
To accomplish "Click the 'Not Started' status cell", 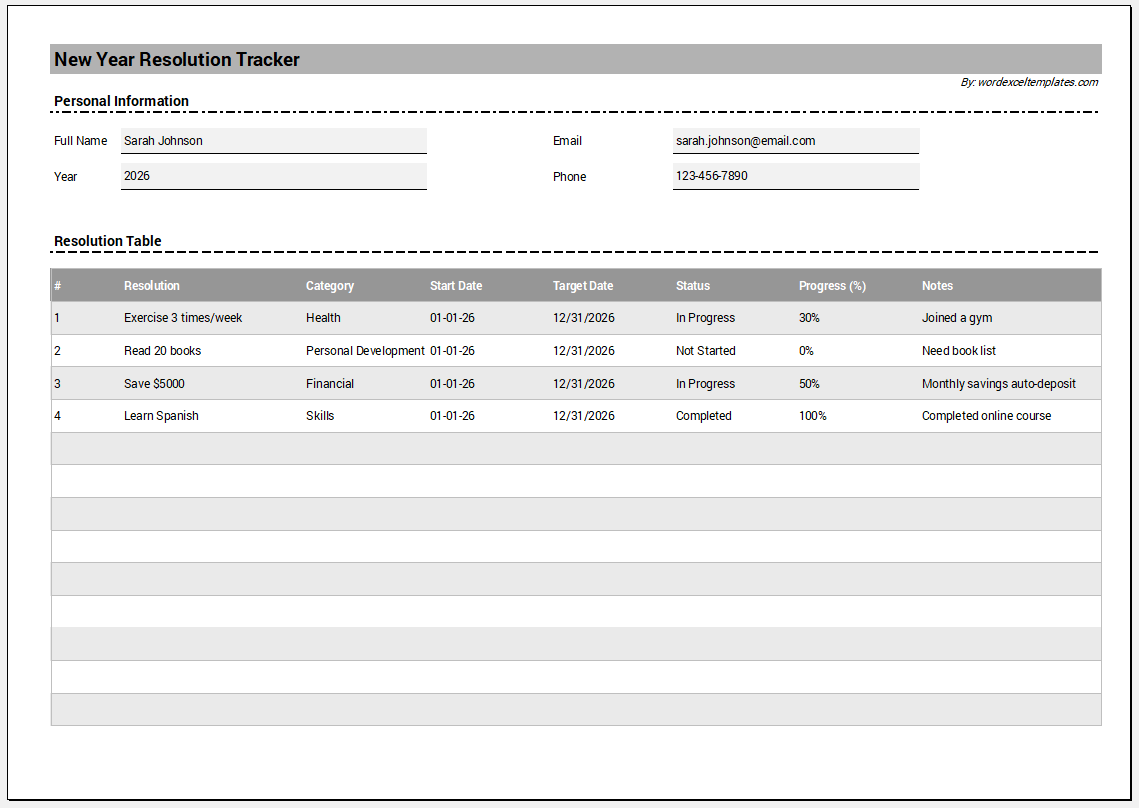I will (705, 351).
